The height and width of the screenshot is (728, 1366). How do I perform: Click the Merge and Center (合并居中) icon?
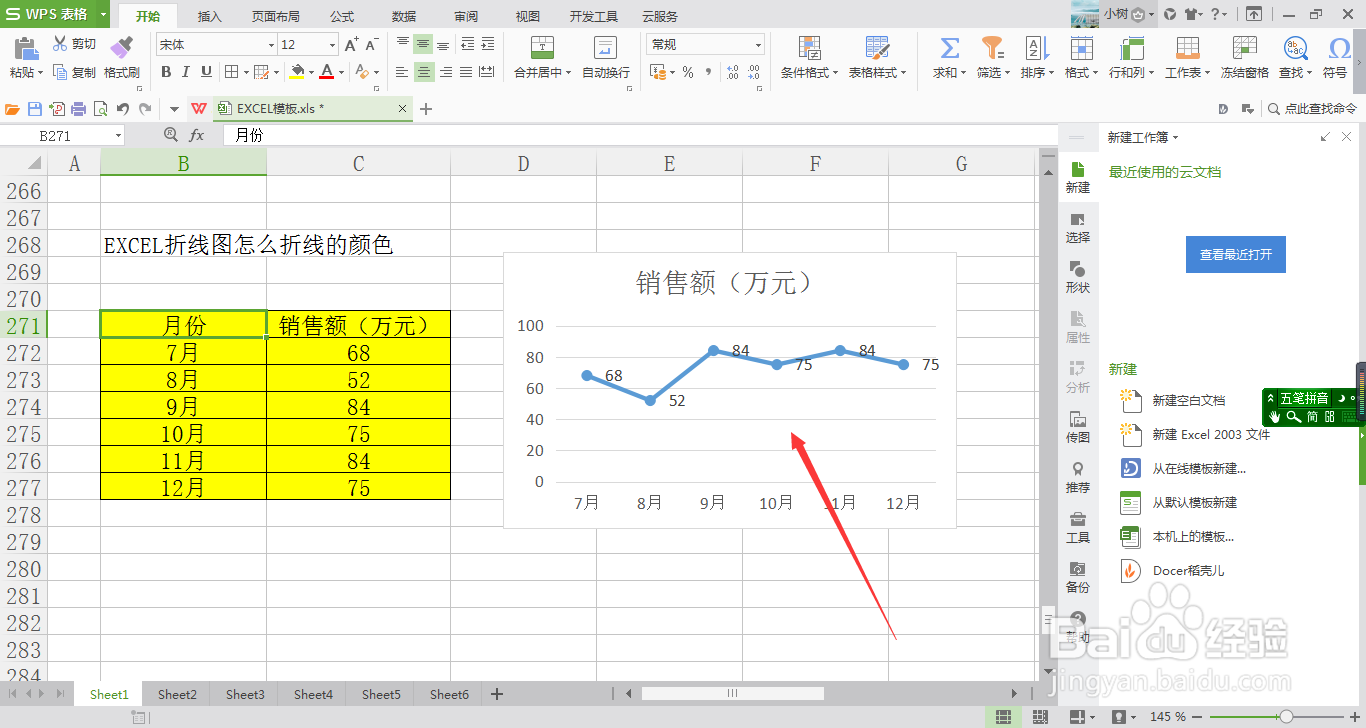542,48
